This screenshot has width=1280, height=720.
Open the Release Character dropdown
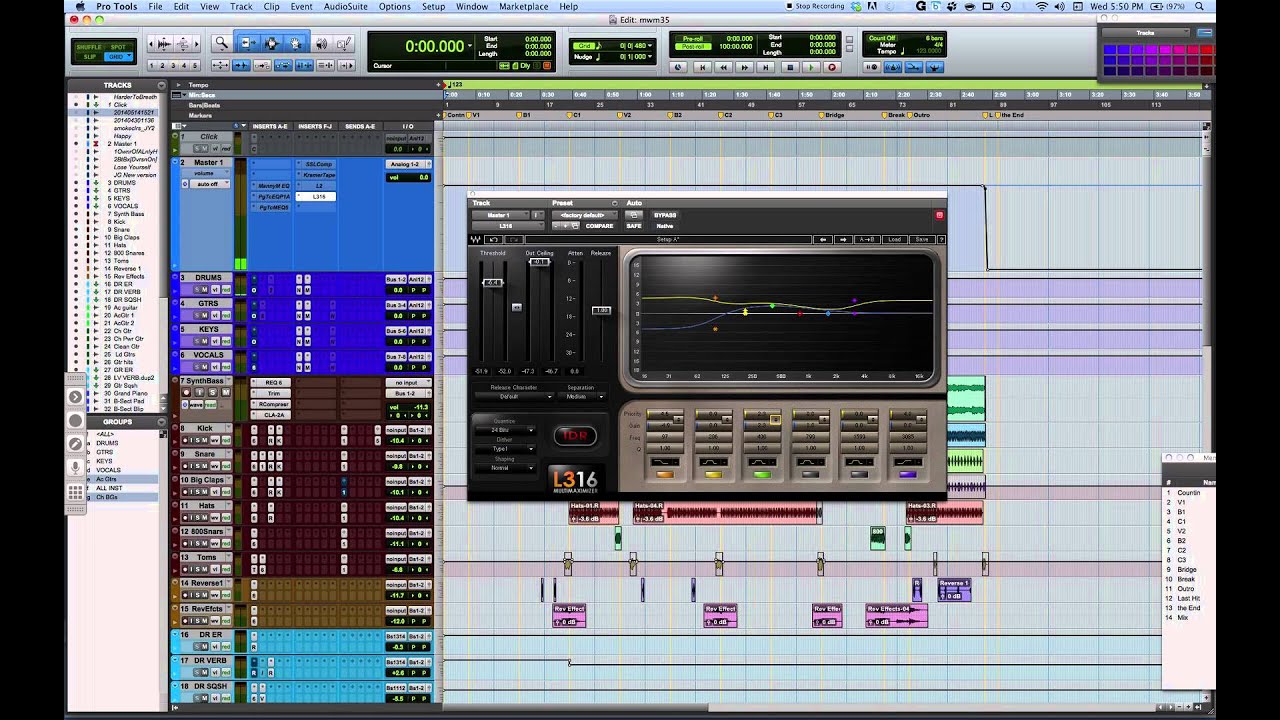[x=513, y=397]
